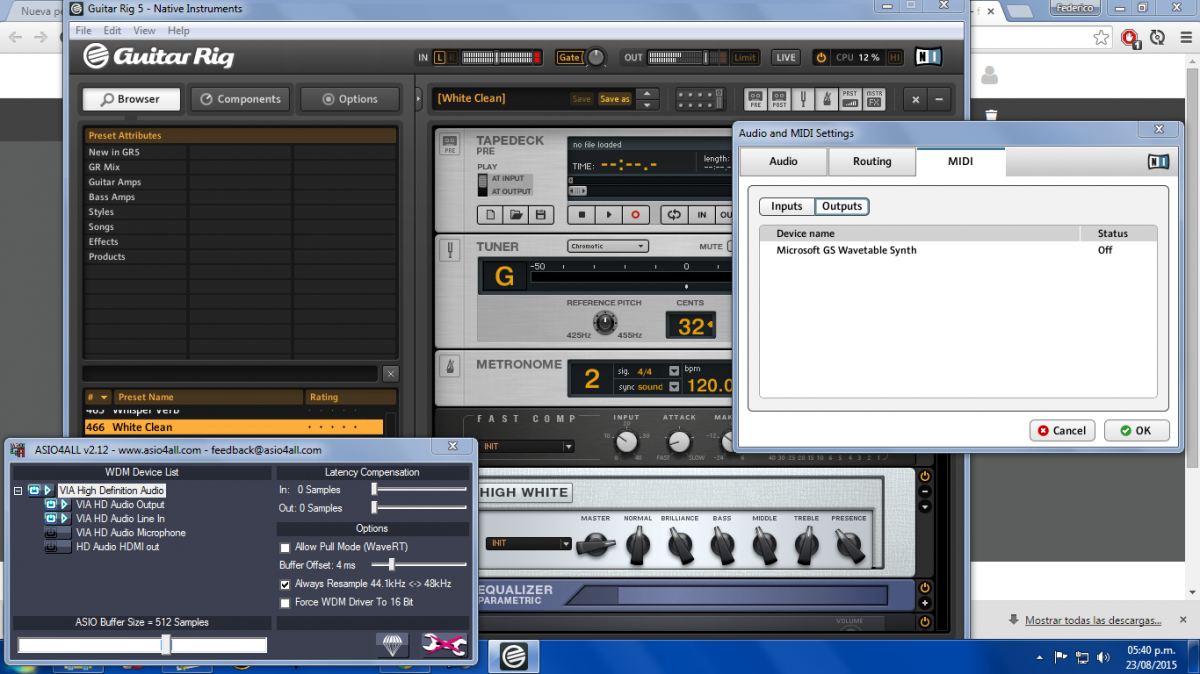Open the Audio tab in settings
This screenshot has width=1200, height=674.
783,161
